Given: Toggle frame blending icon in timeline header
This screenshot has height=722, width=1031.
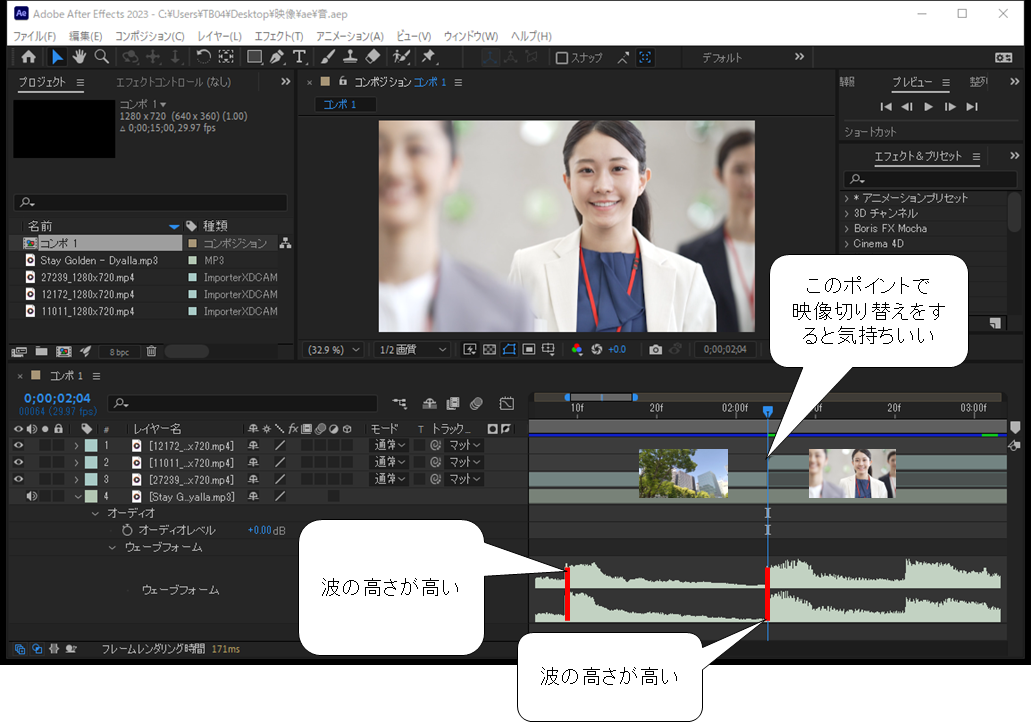Looking at the screenshot, I should point(453,404).
